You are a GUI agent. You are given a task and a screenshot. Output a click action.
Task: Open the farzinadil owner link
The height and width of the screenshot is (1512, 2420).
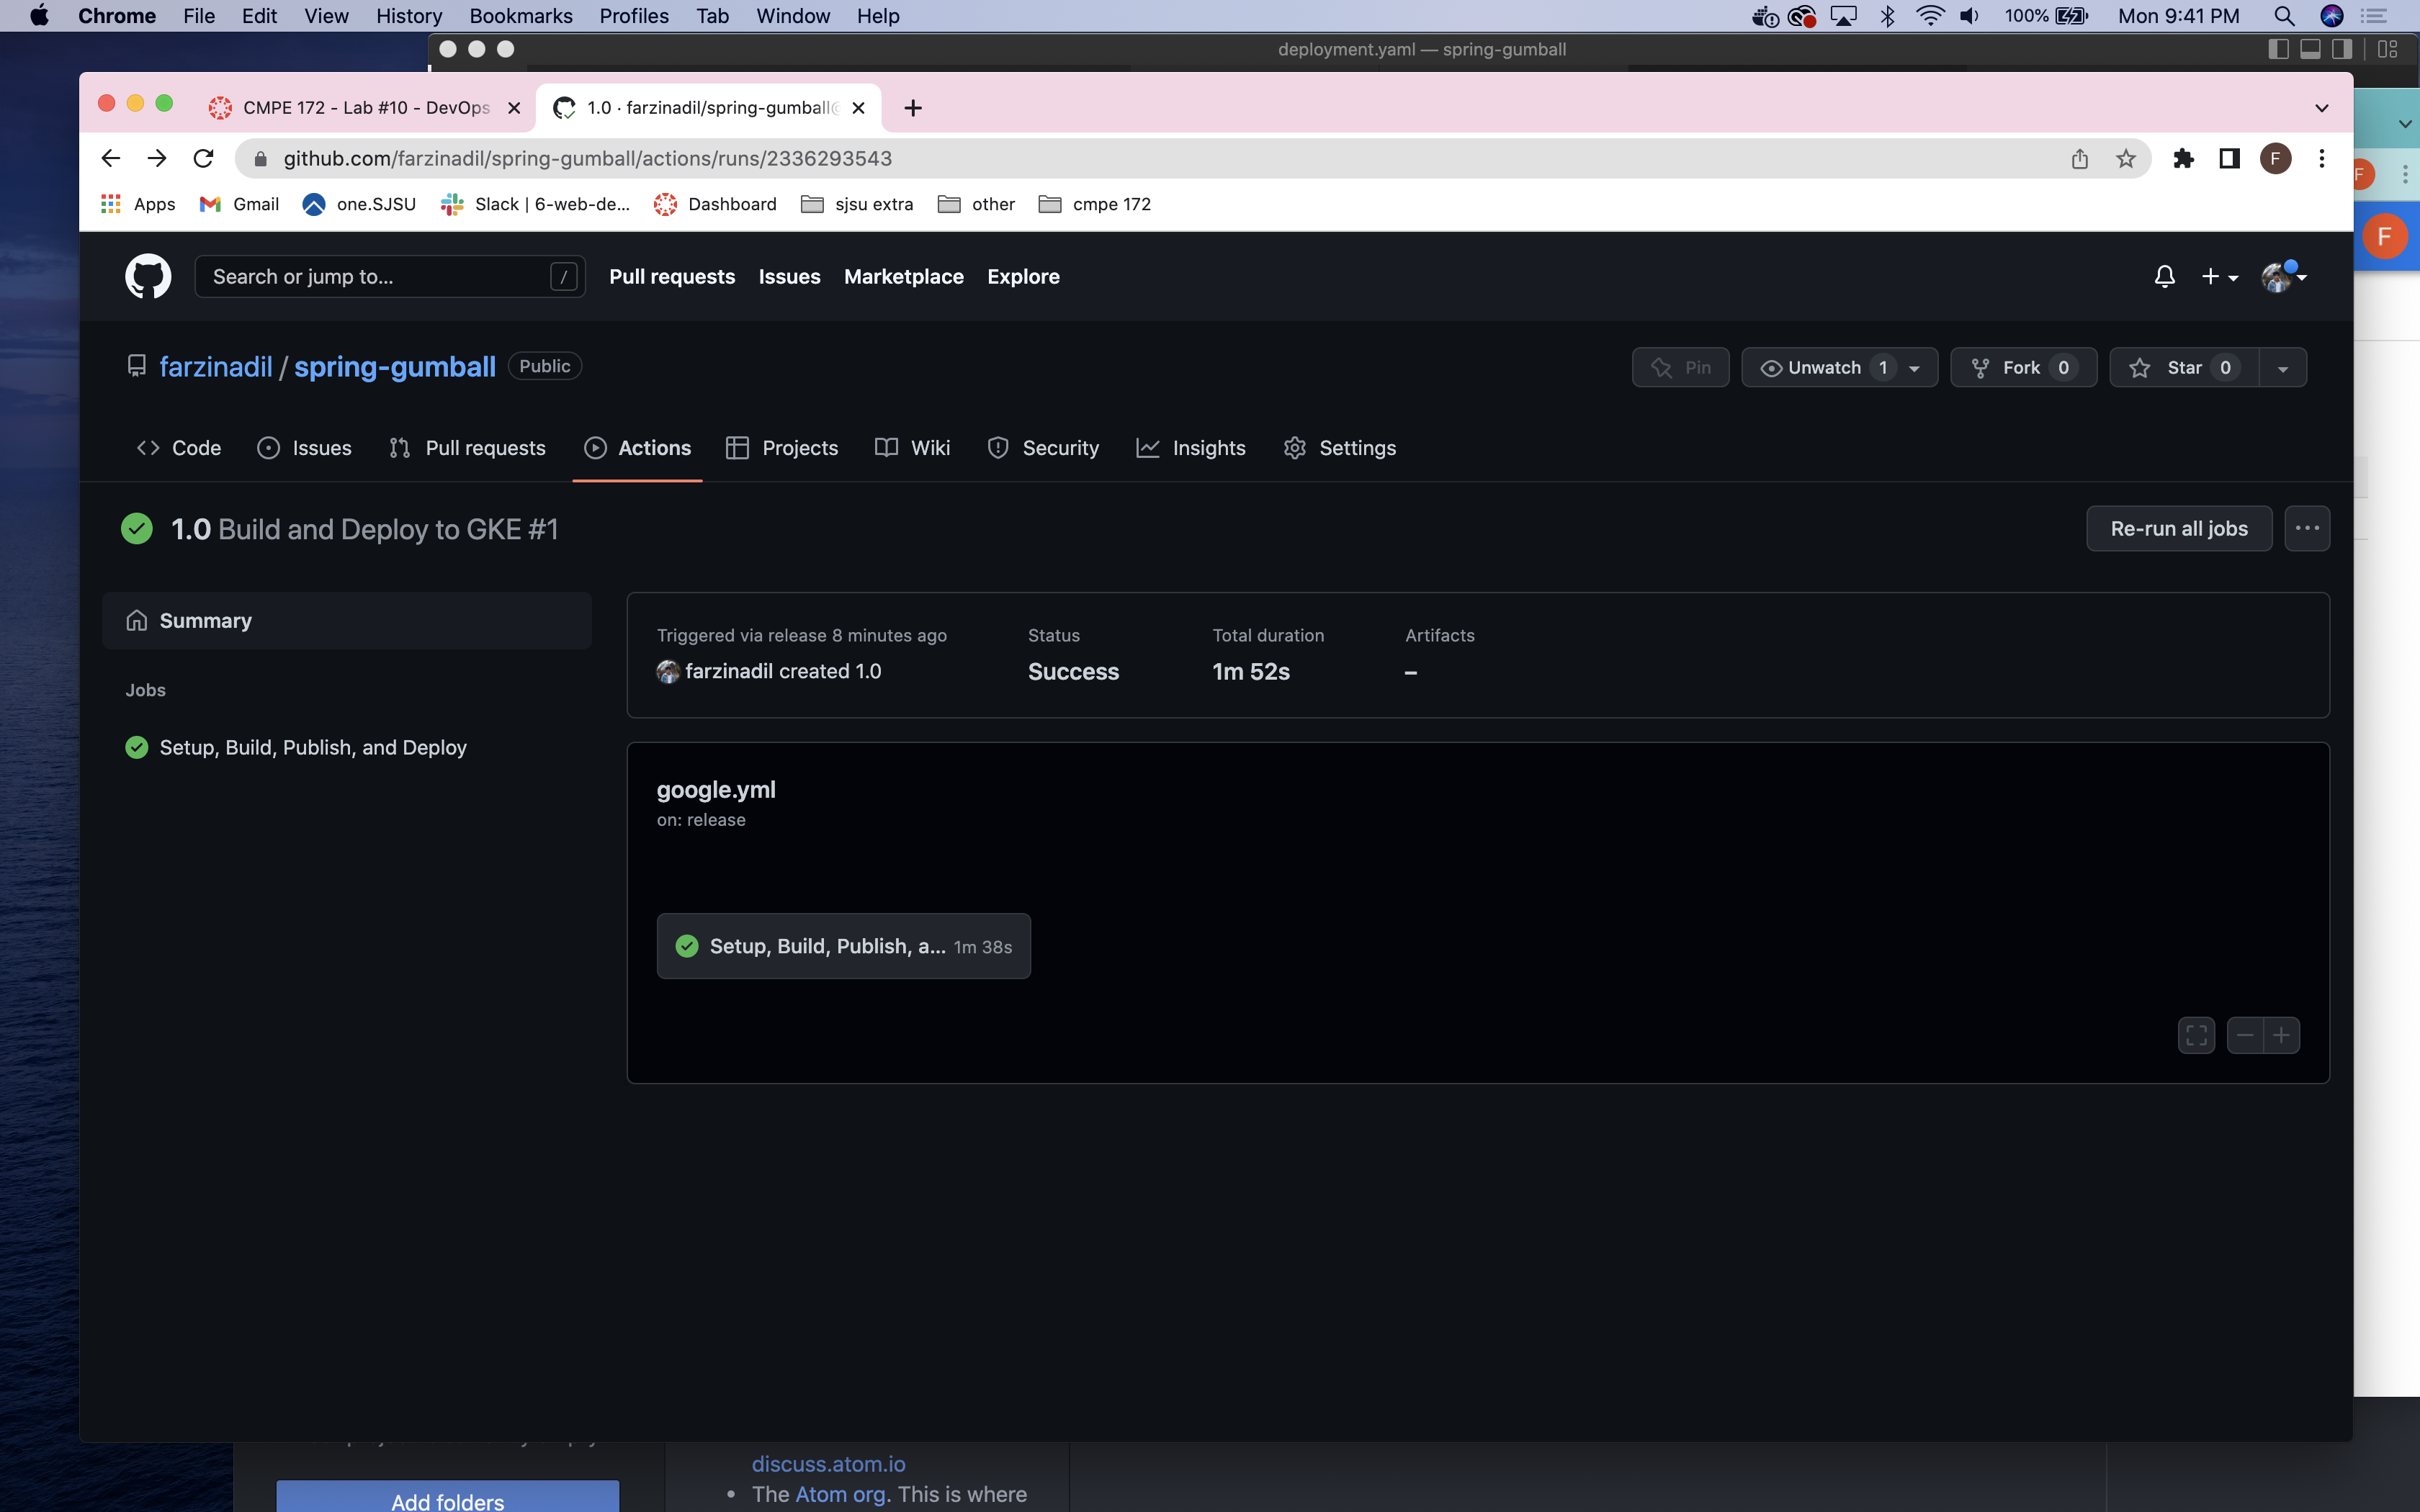[216, 367]
